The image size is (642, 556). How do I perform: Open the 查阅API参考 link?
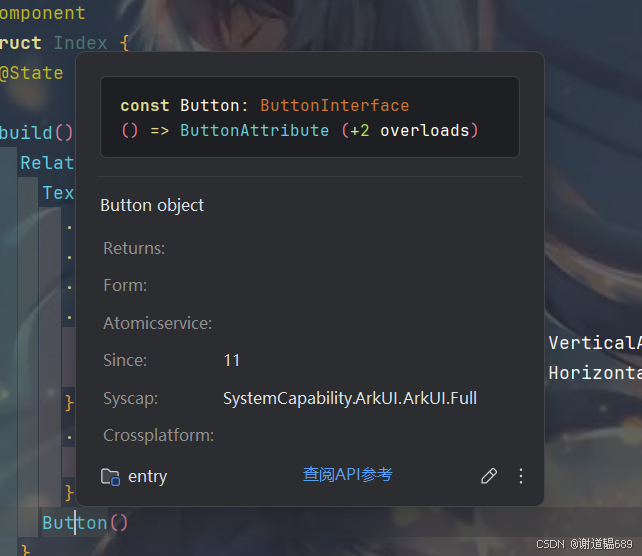[347, 475]
